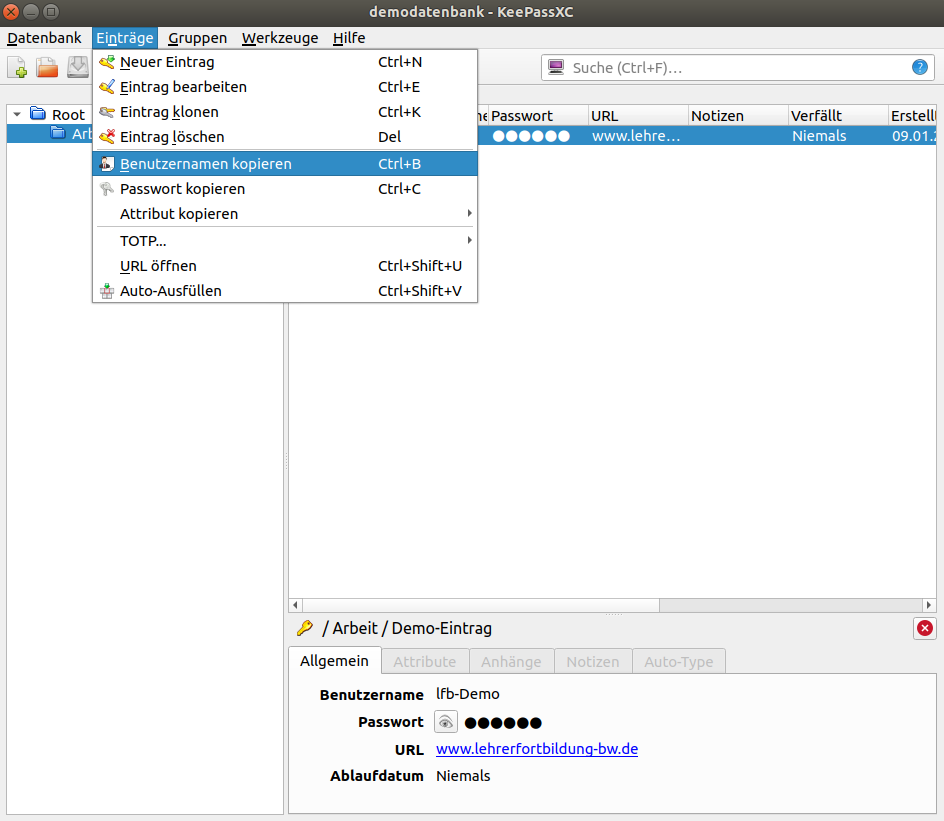Click the new database toolbar icon
This screenshot has width=944, height=821.
pyautogui.click(x=18, y=68)
